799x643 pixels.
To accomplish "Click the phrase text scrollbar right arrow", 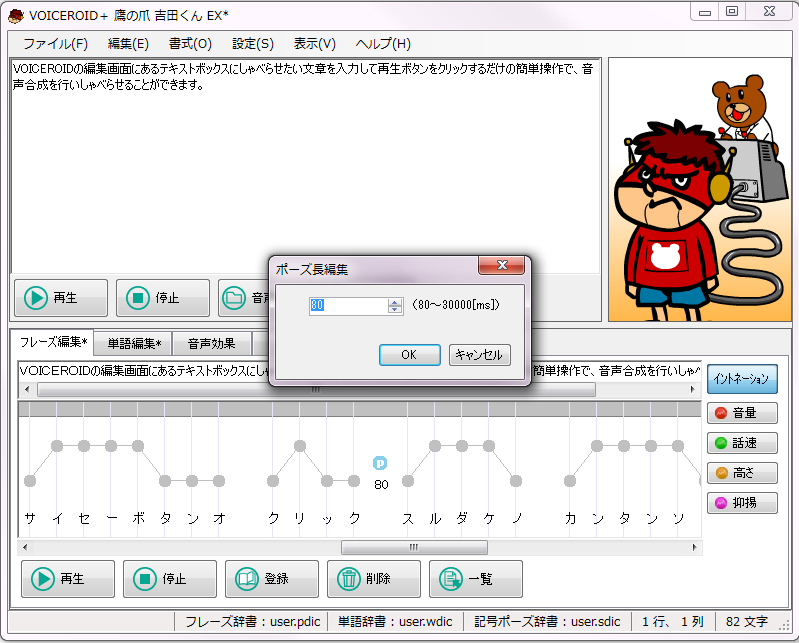I will [x=693, y=390].
